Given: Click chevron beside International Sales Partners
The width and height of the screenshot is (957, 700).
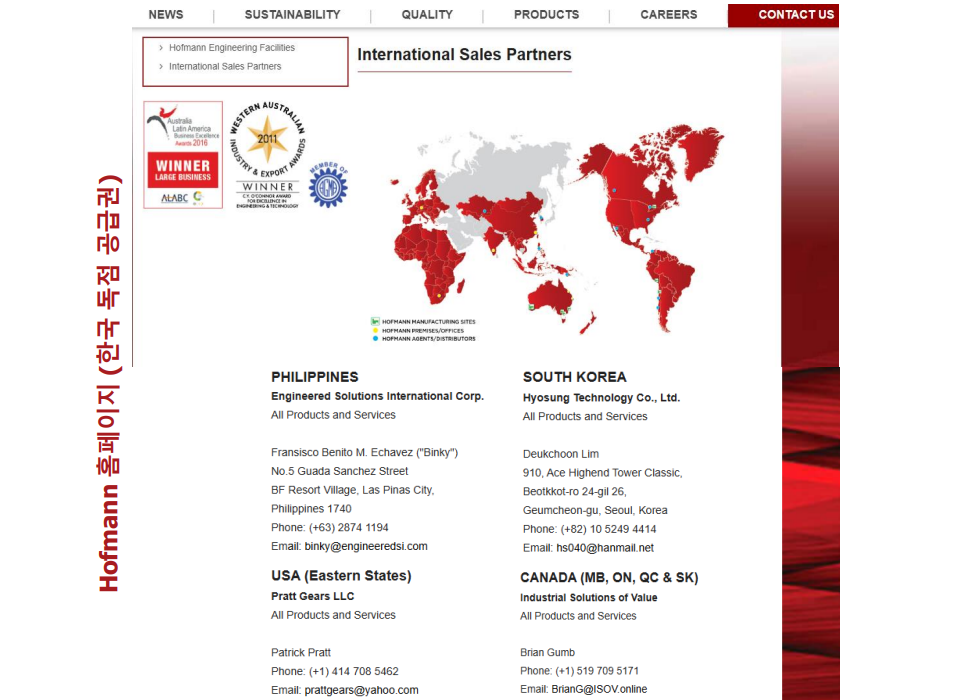Looking at the screenshot, I should point(161,66).
